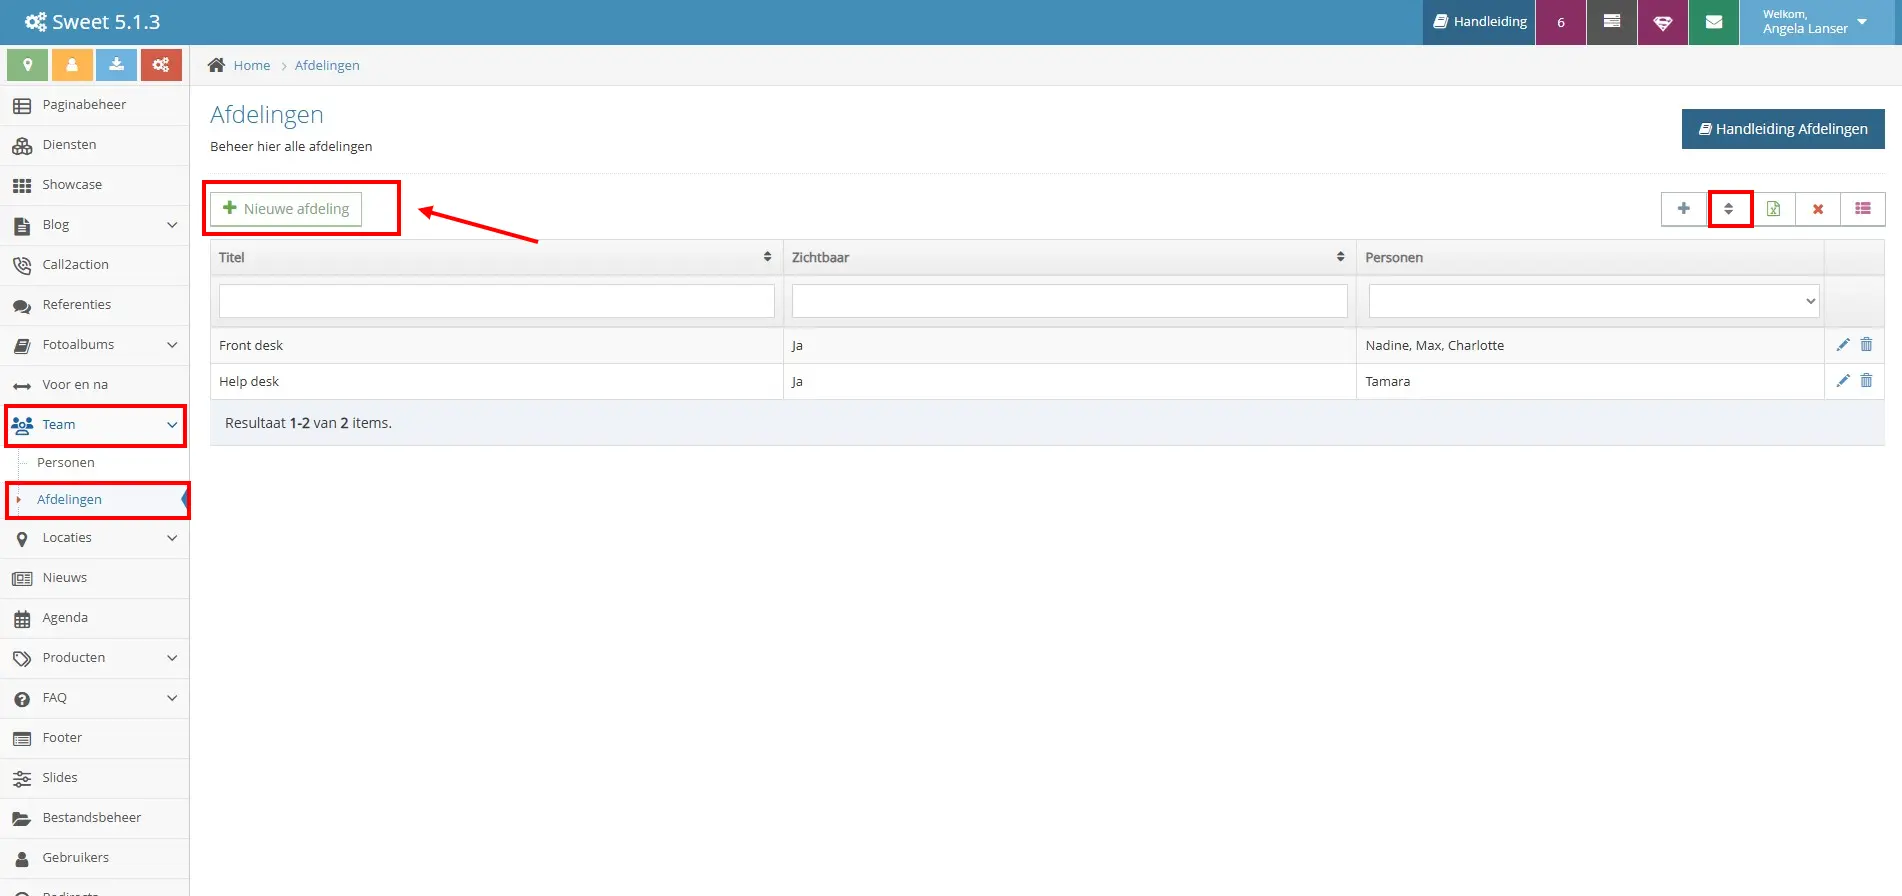Click the Nieuwe afdeling button

[x=286, y=209]
